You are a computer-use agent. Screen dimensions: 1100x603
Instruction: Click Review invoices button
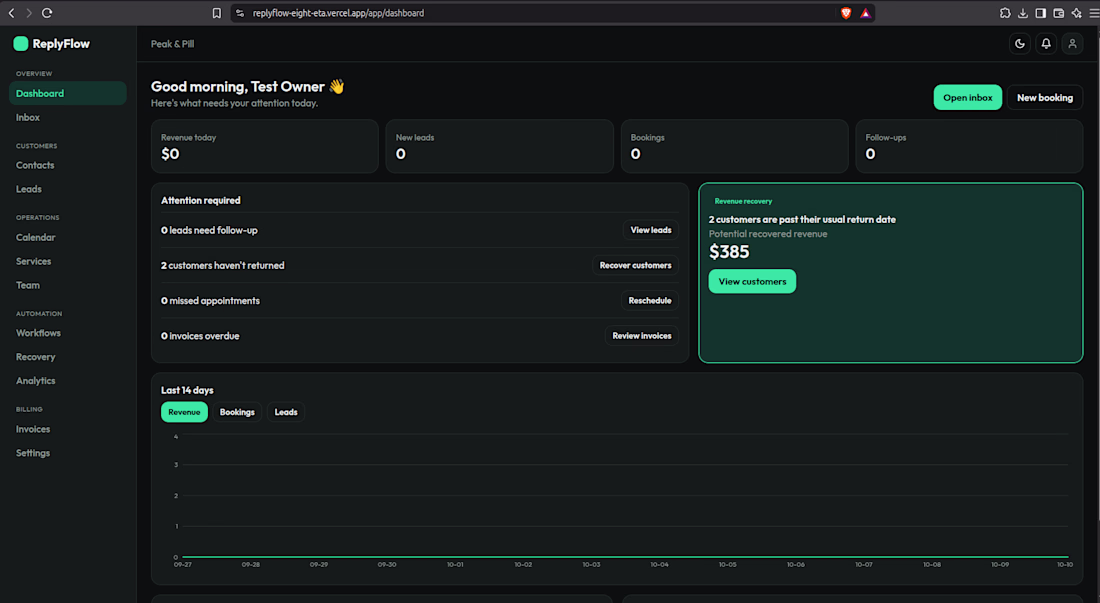coord(642,336)
